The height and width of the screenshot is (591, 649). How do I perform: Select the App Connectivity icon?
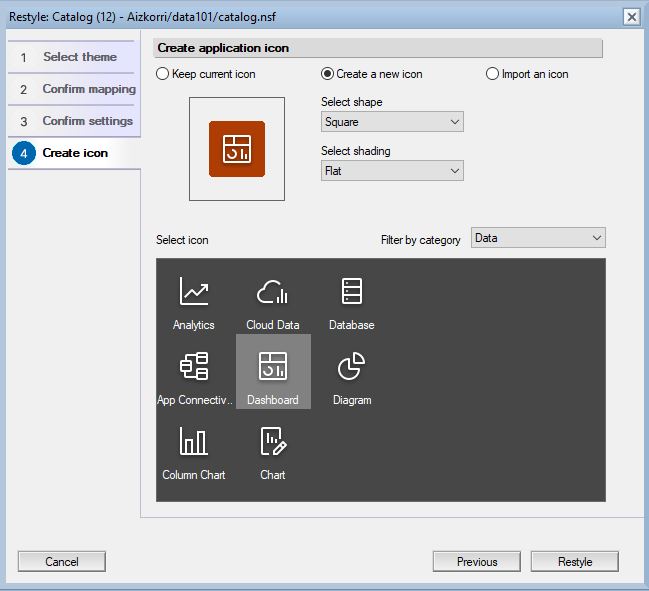pyautogui.click(x=194, y=374)
